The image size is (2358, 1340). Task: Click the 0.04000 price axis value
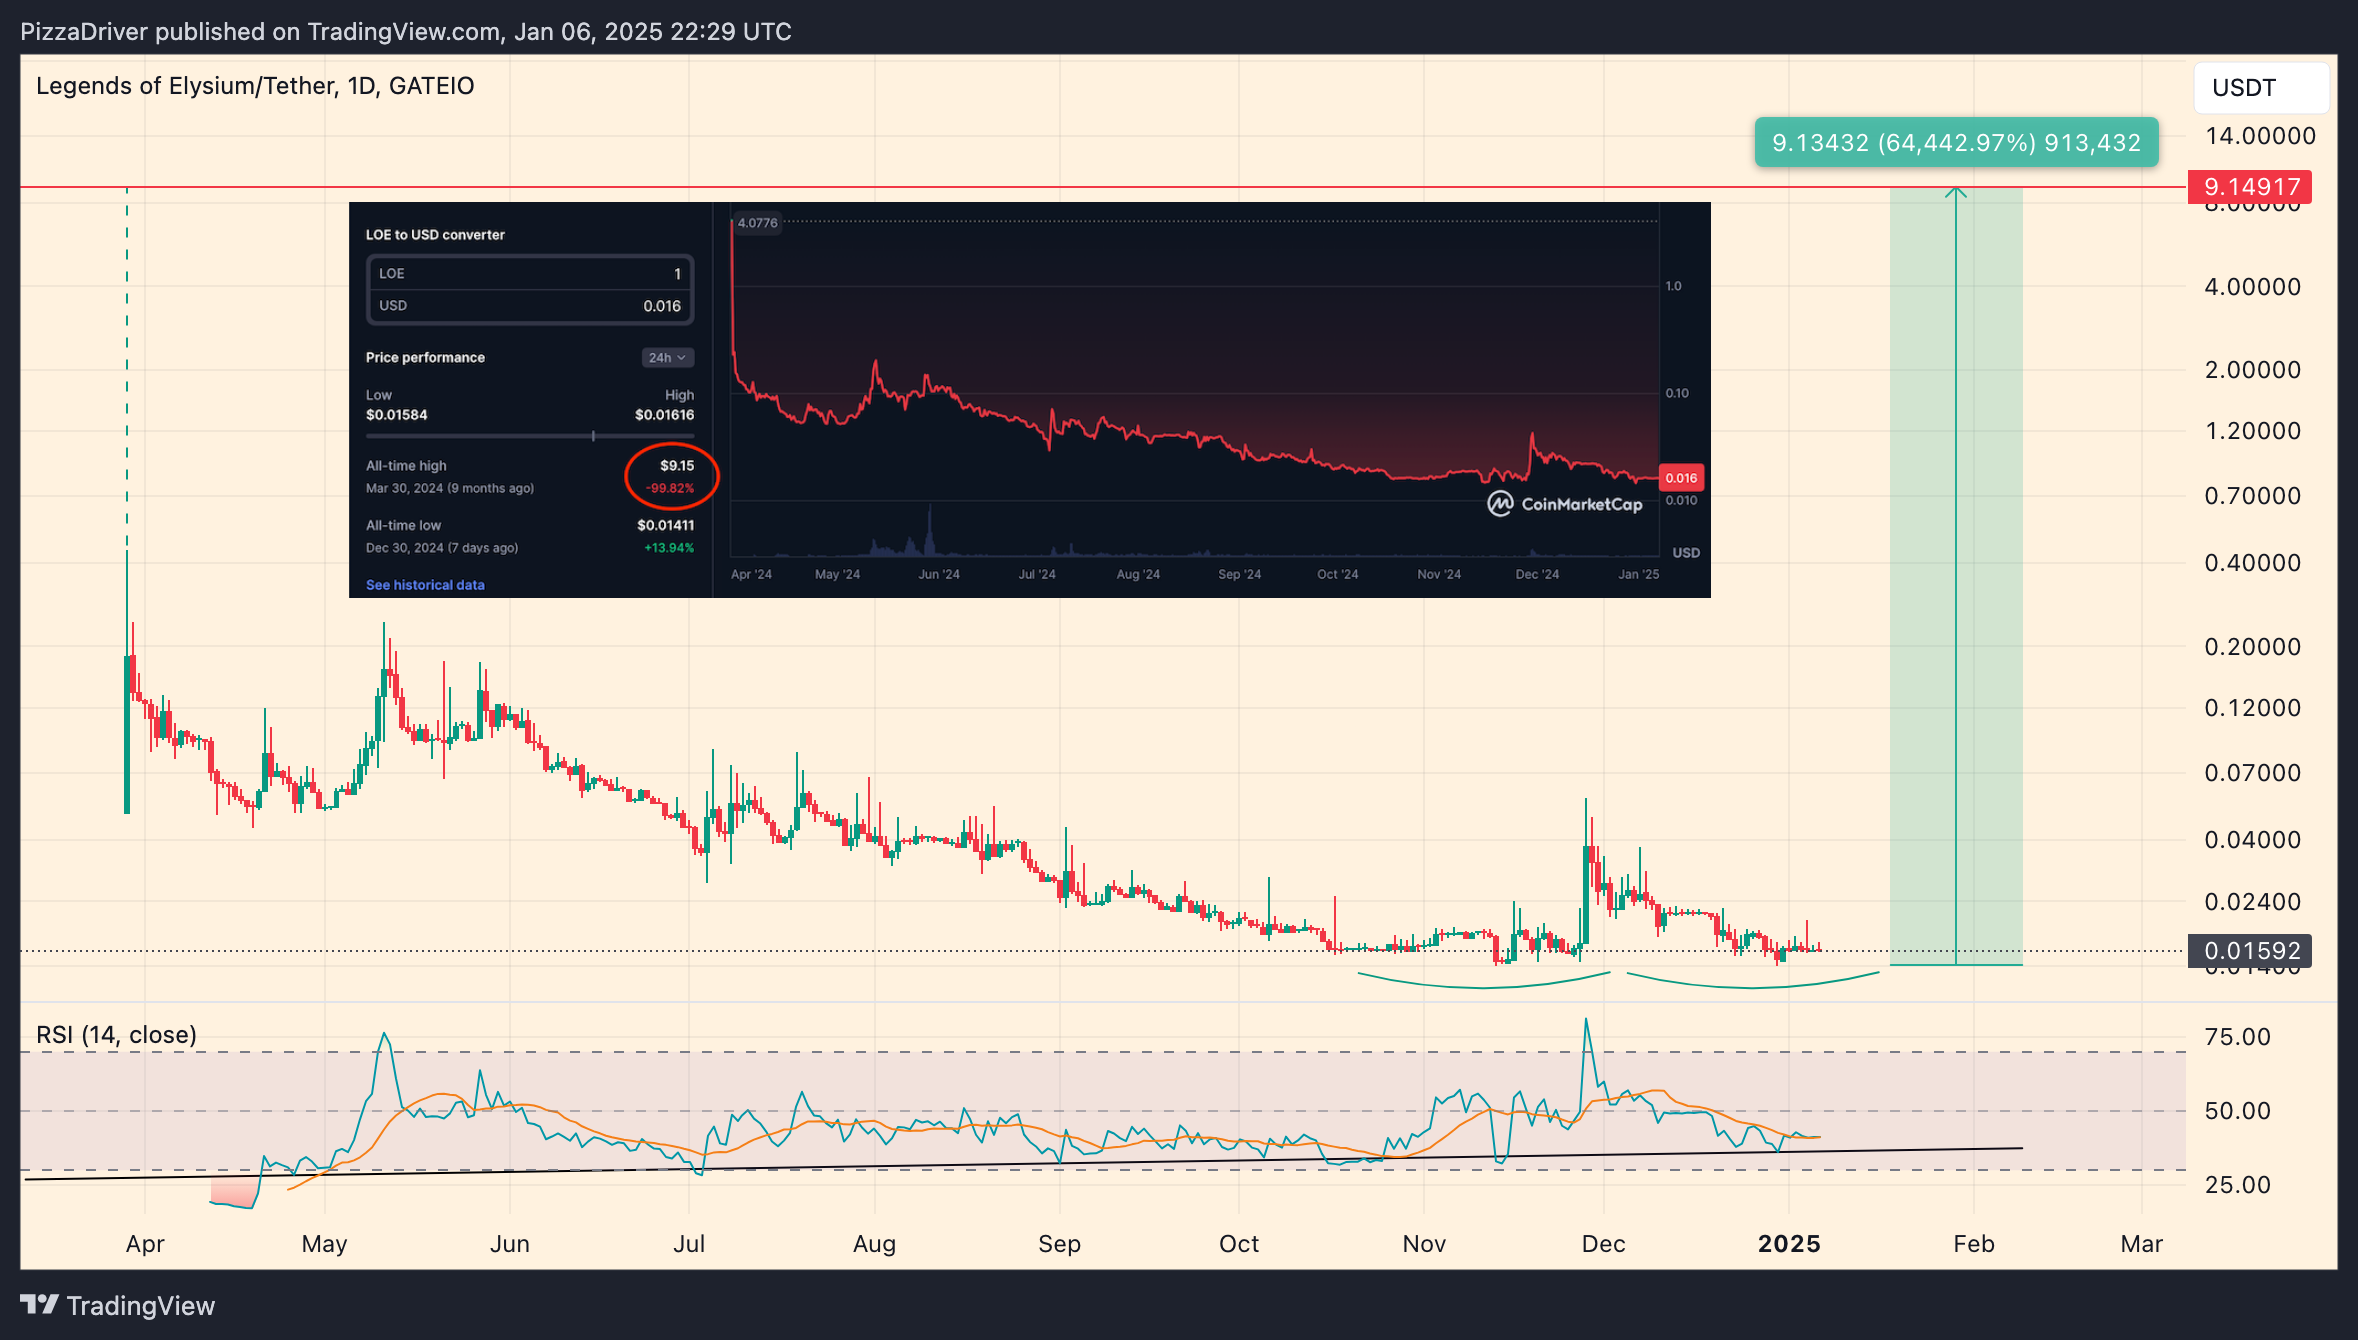click(2253, 840)
